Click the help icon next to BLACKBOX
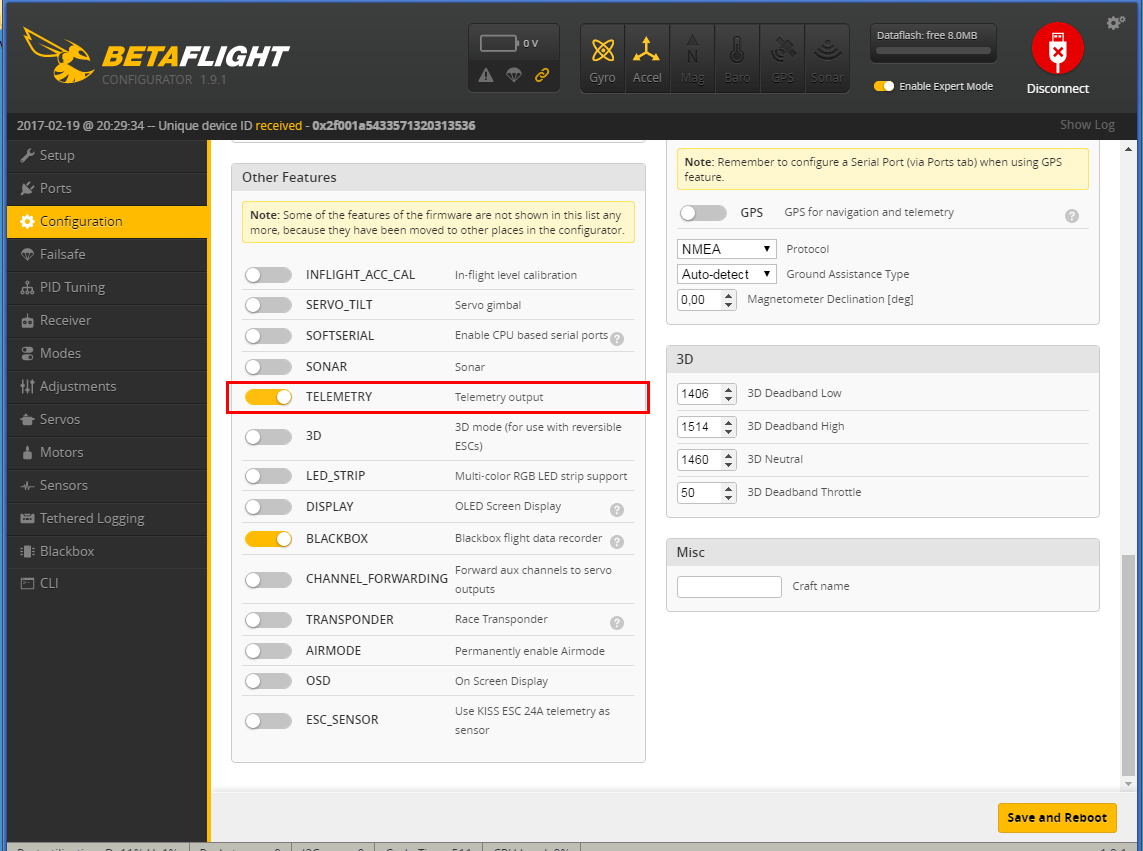Screen dimensions: 1143x851 click(617, 542)
